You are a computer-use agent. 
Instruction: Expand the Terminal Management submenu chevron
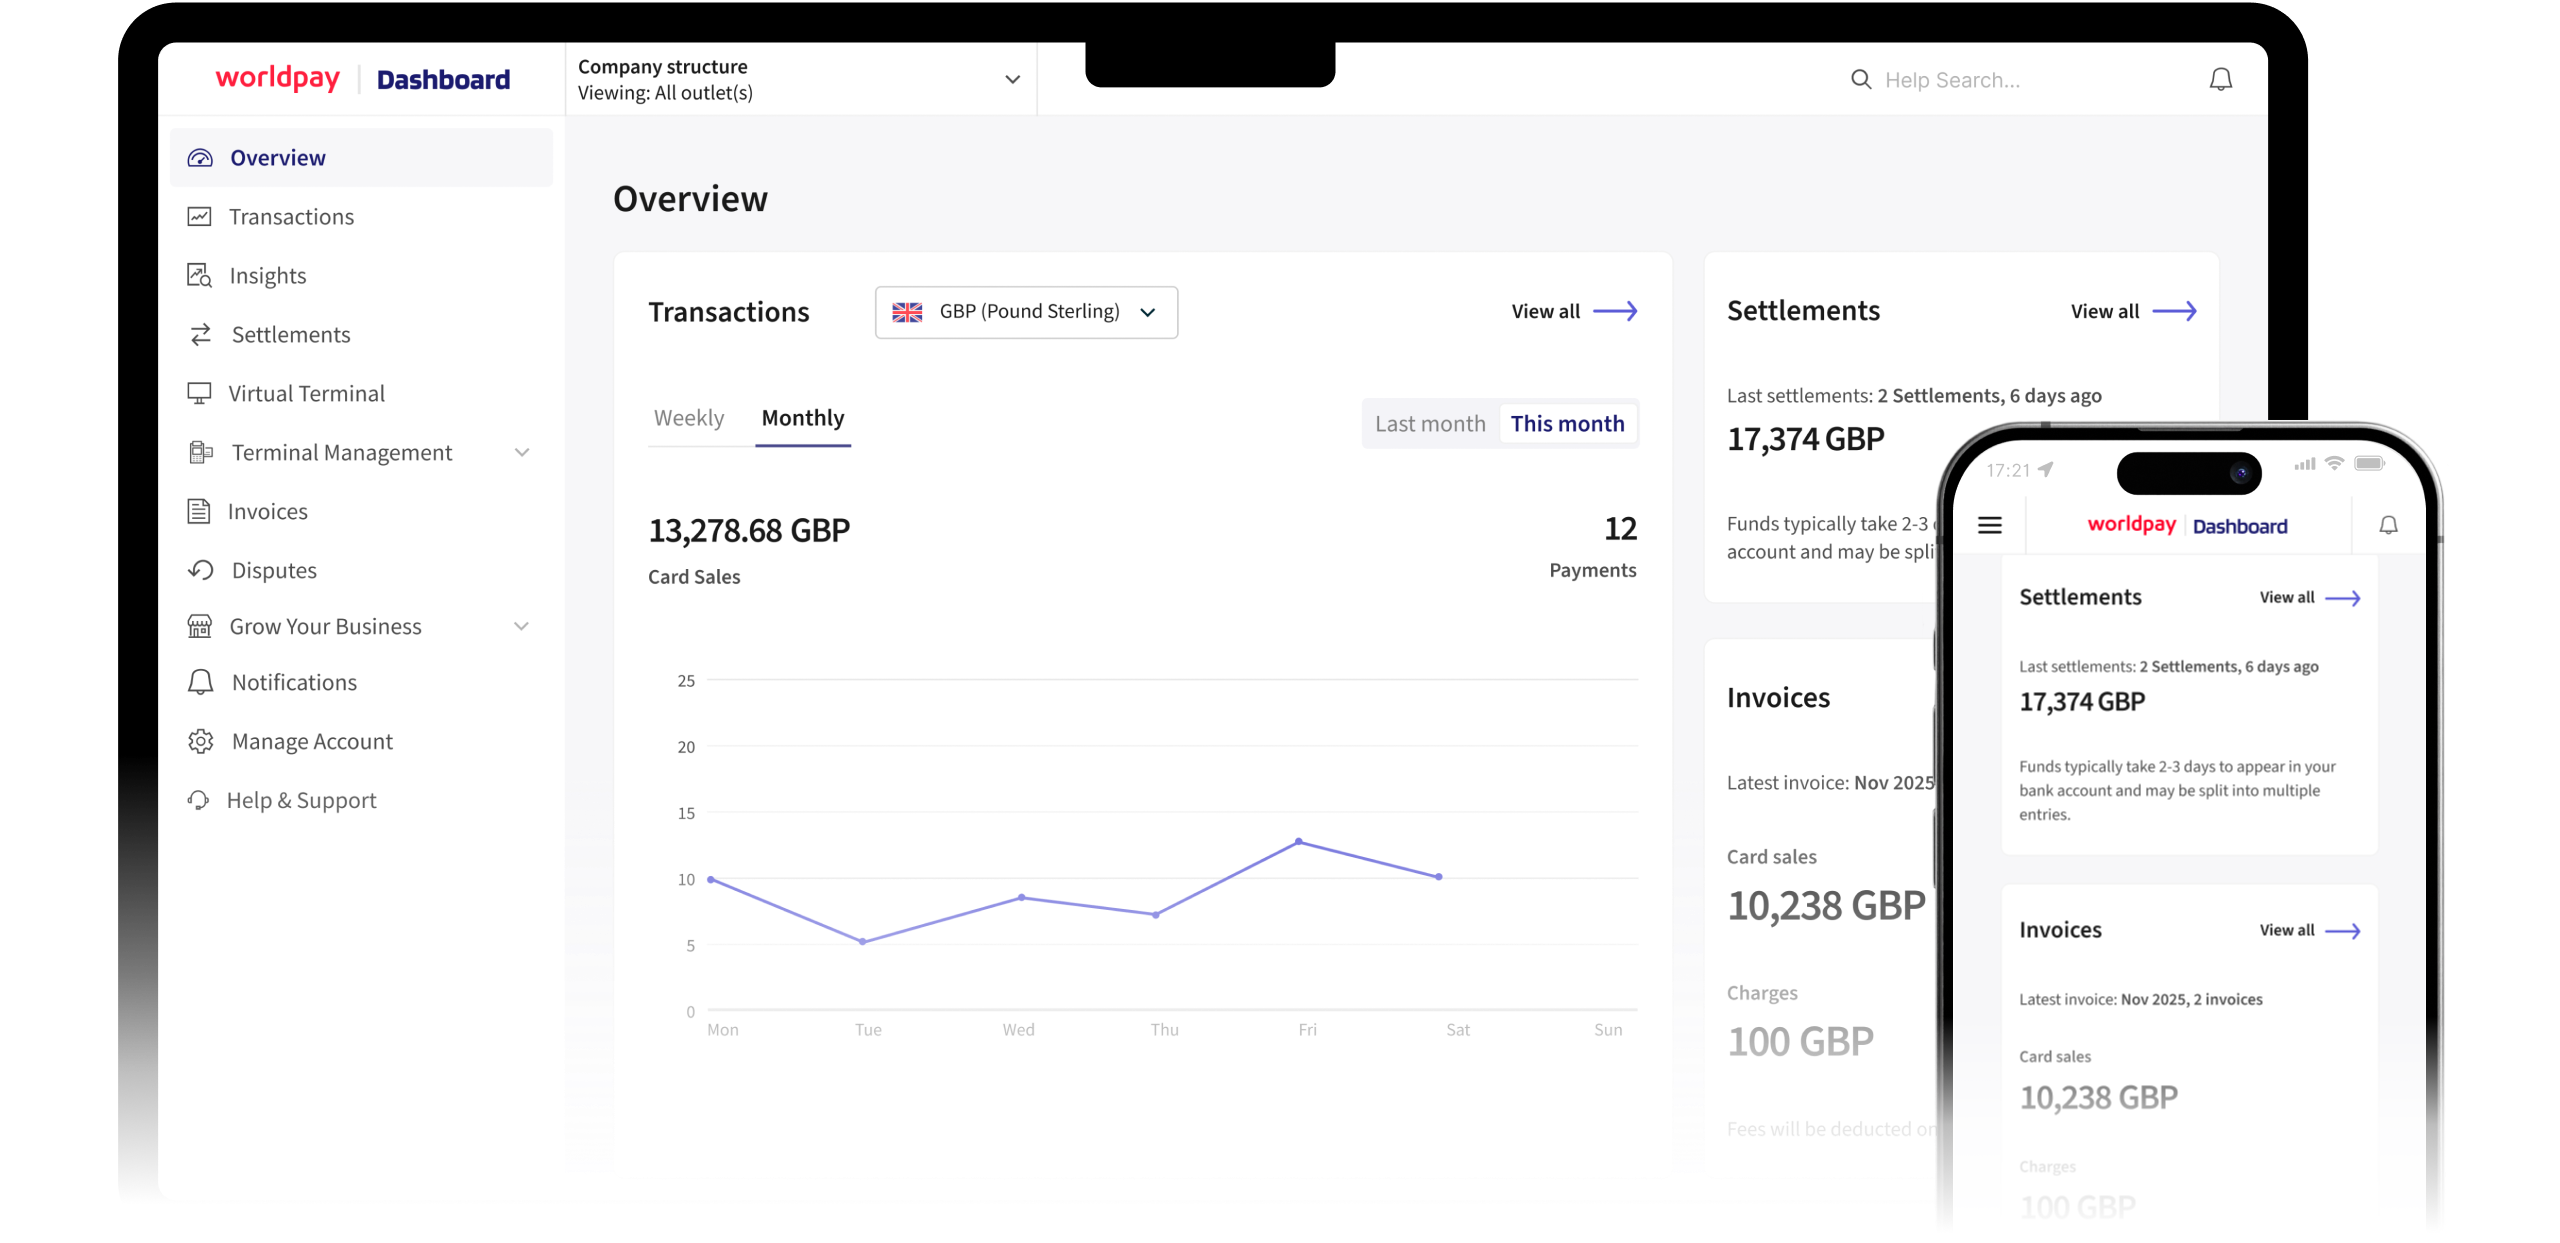point(522,452)
